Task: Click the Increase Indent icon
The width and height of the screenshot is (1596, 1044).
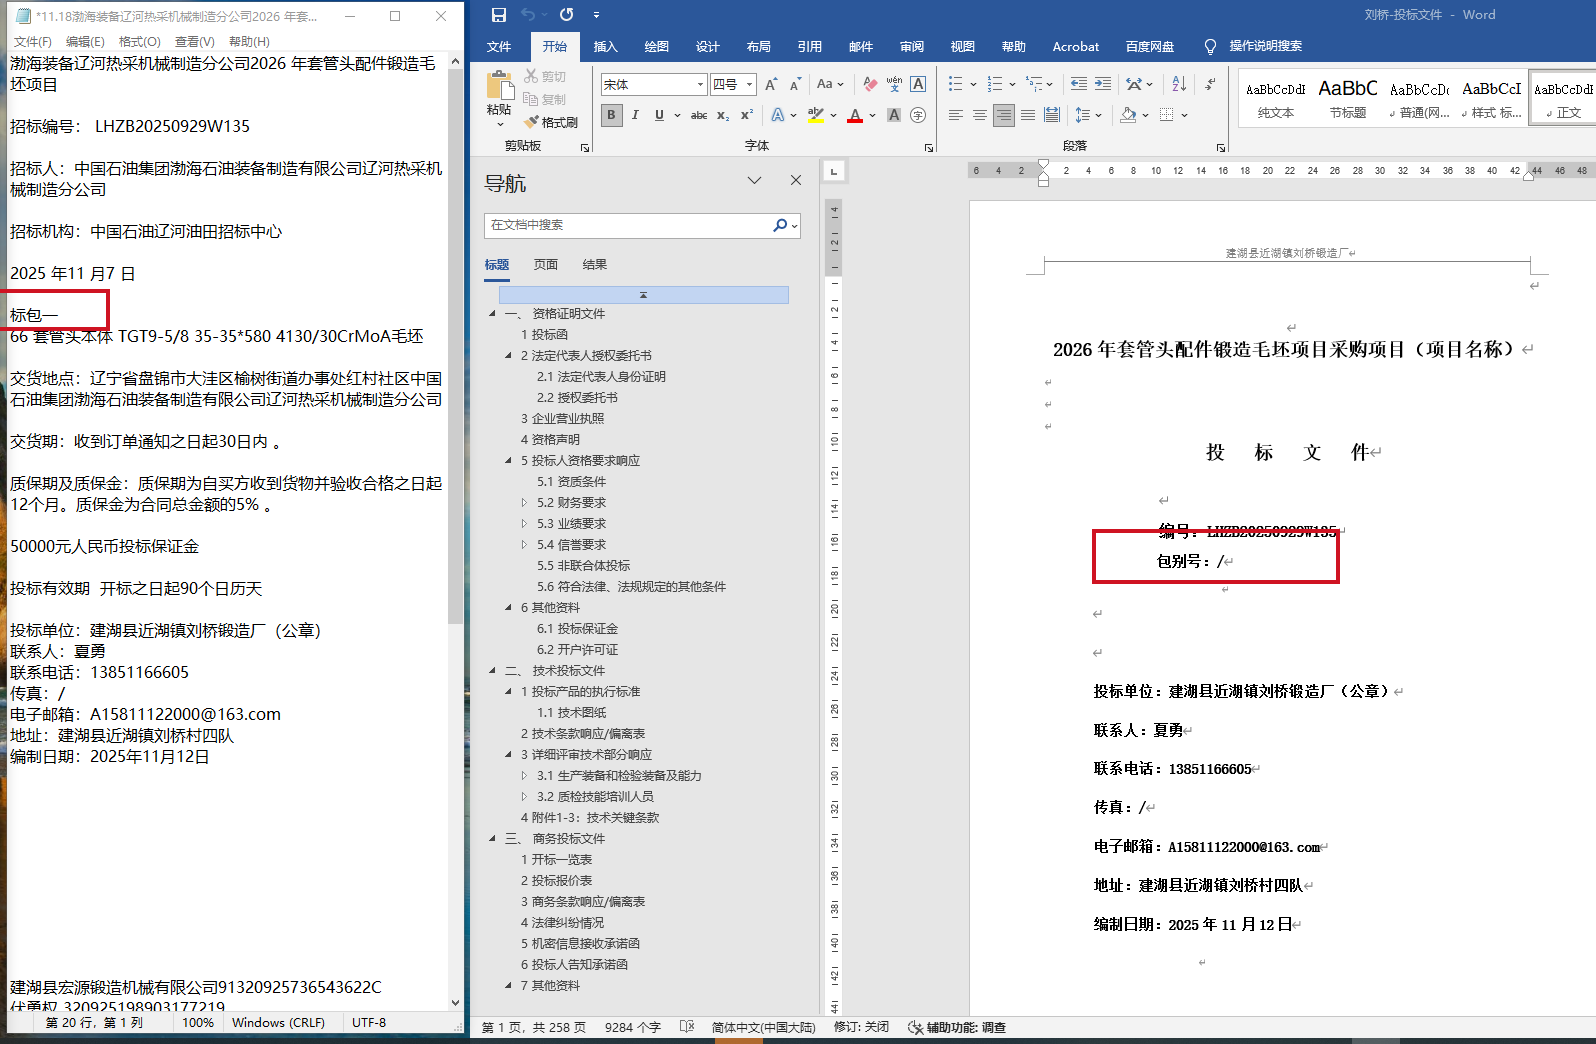Action: (1102, 84)
